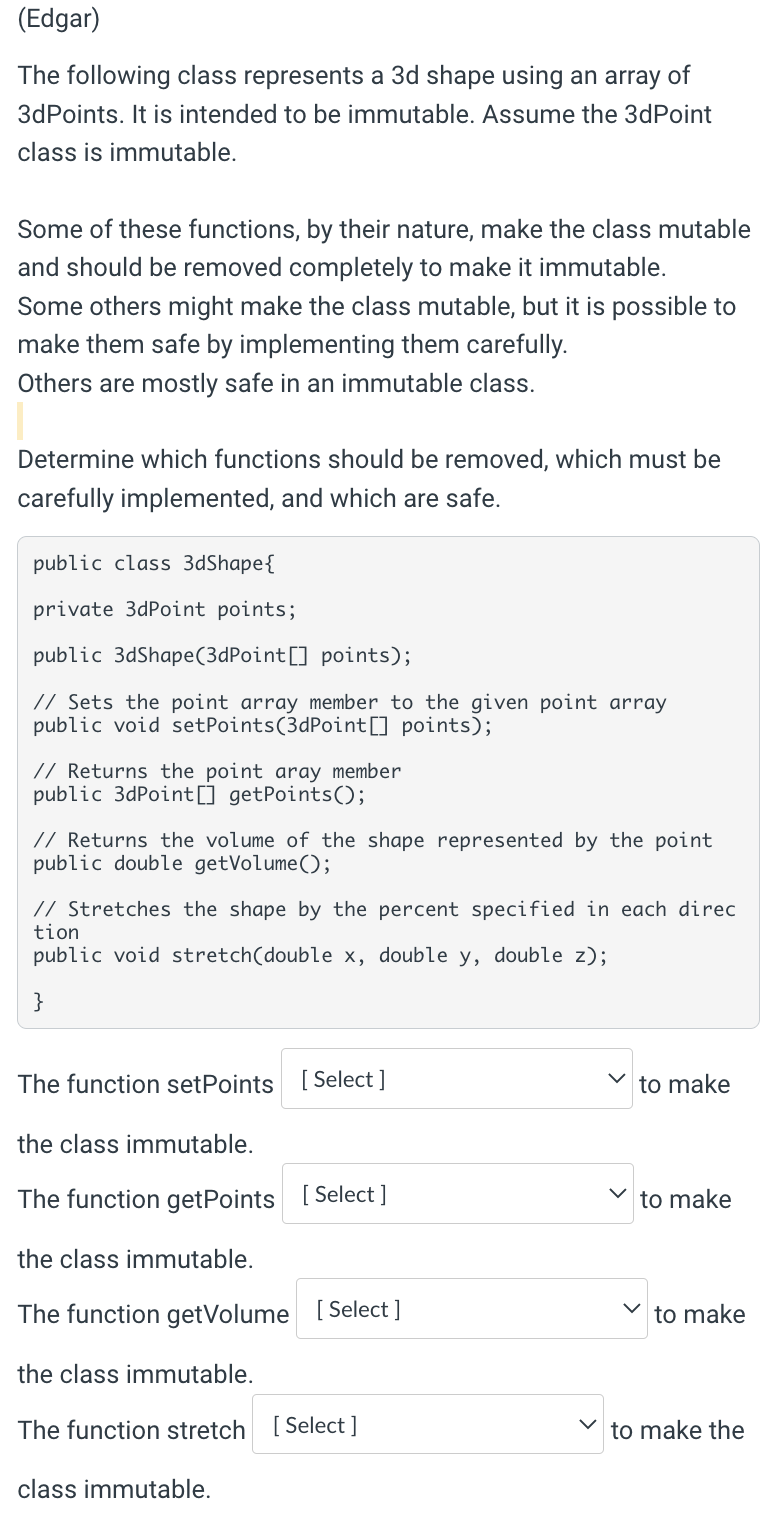Click the chevron arrow on getPoints dropdown
This screenshot has width=782, height=1526.
click(617, 1194)
